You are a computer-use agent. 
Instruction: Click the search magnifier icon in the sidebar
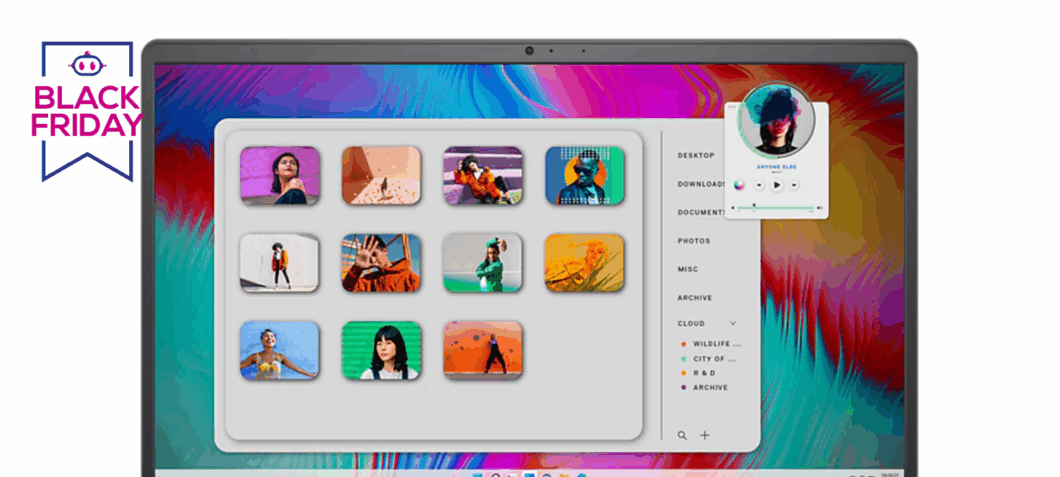[x=682, y=435]
